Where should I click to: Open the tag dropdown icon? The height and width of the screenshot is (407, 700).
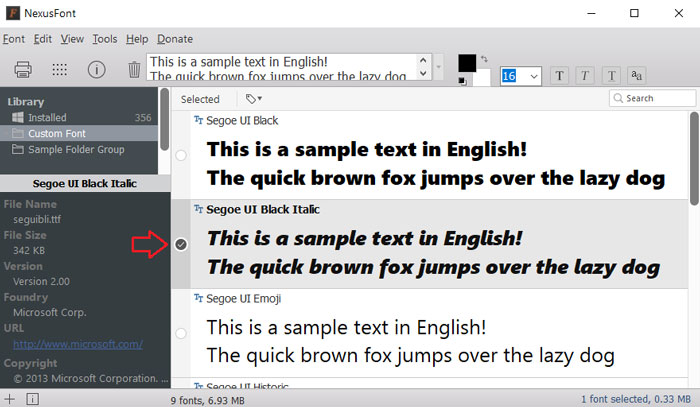click(254, 99)
